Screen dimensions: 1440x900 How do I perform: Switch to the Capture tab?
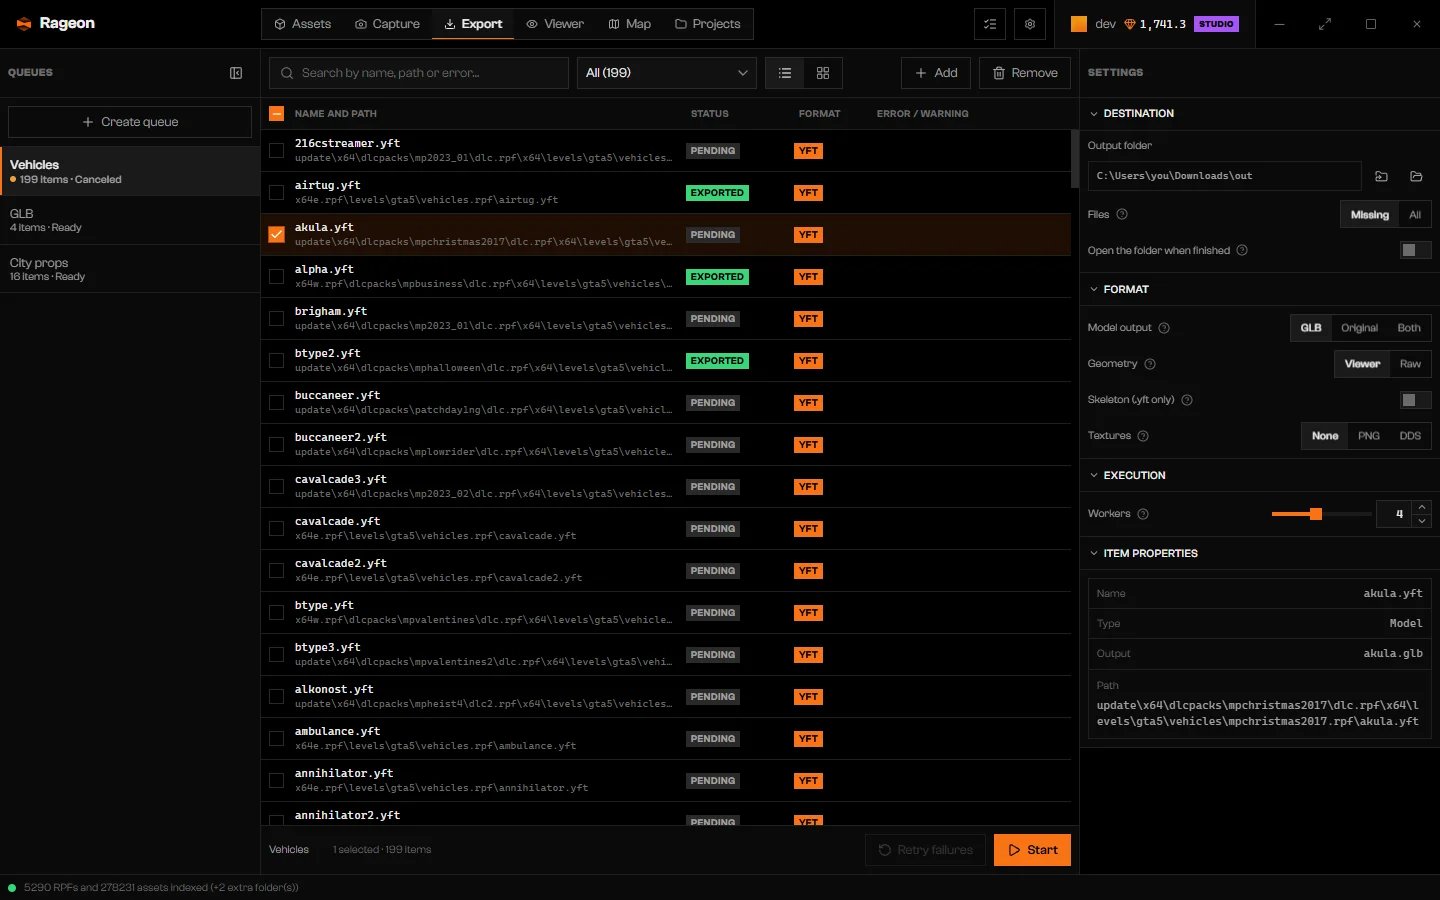click(x=387, y=24)
